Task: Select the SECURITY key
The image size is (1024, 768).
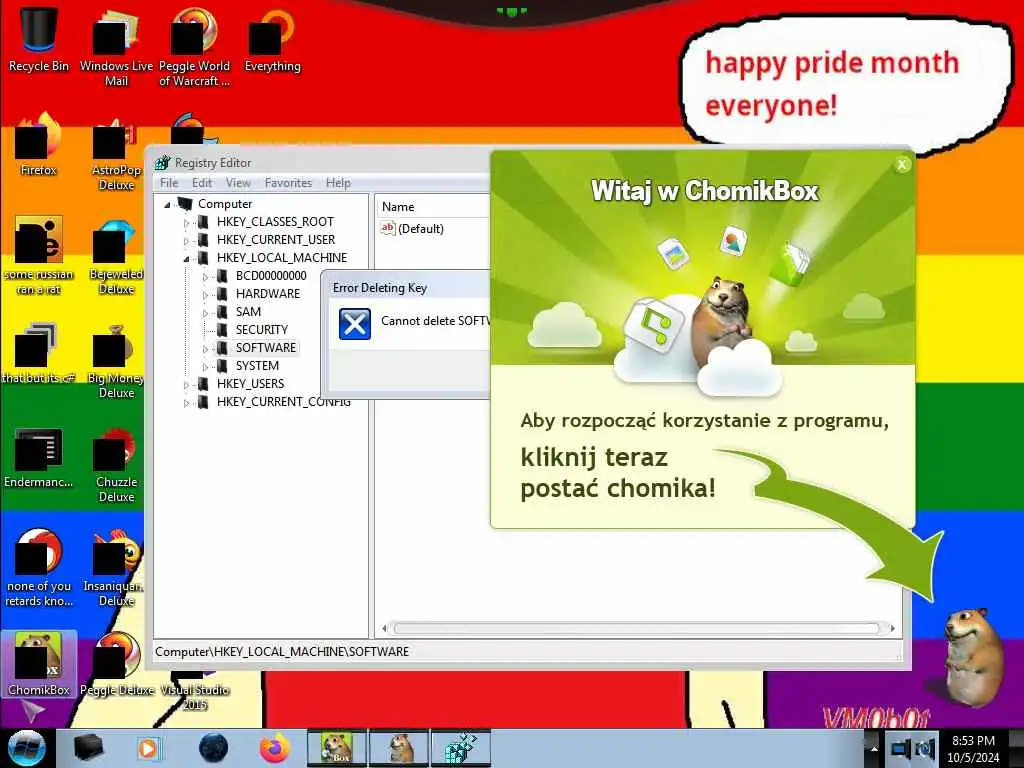Action: pyautogui.click(x=261, y=330)
